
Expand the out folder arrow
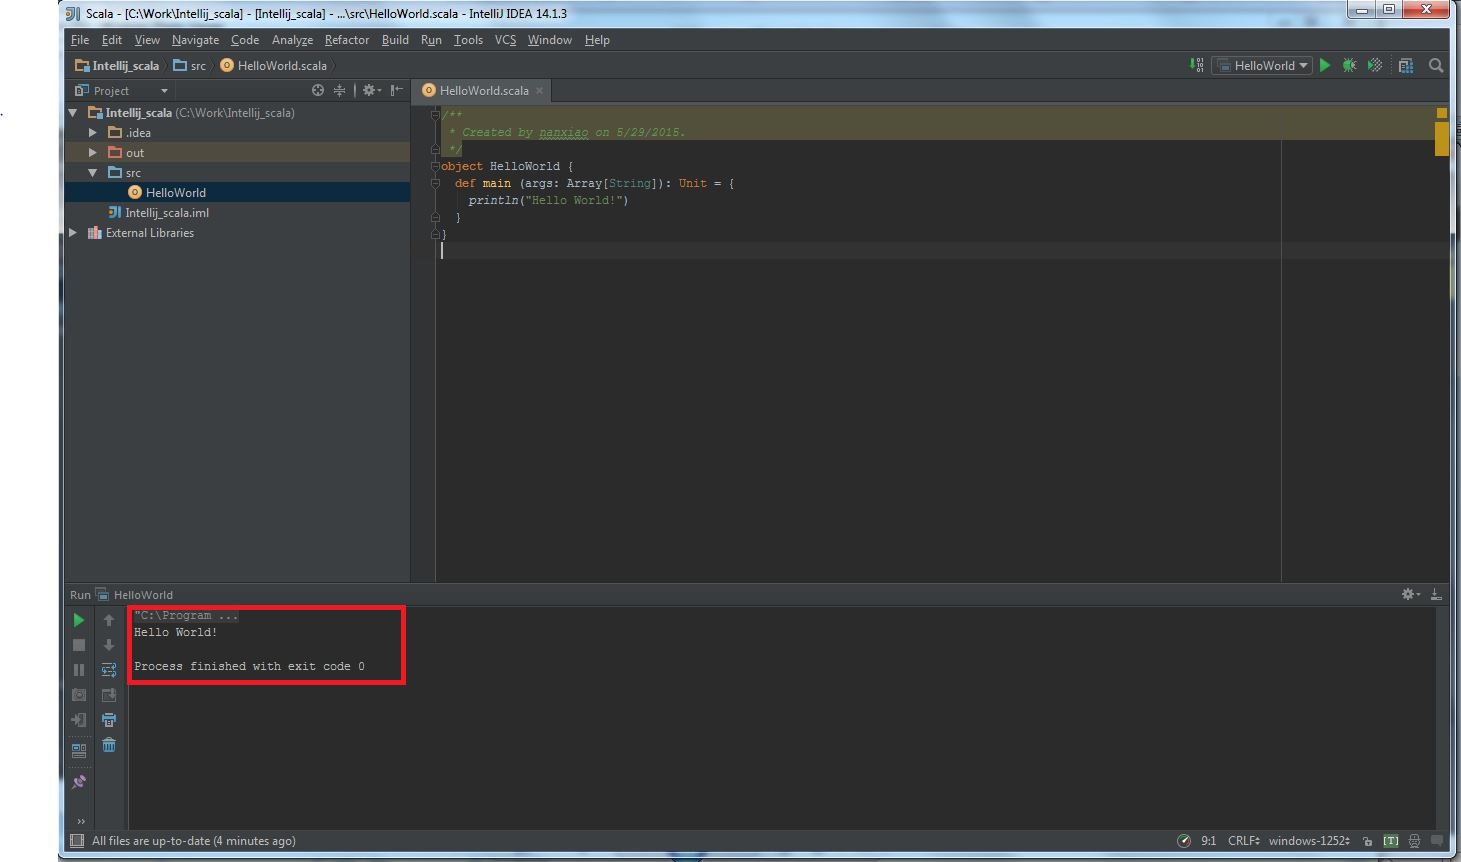pyautogui.click(x=93, y=153)
